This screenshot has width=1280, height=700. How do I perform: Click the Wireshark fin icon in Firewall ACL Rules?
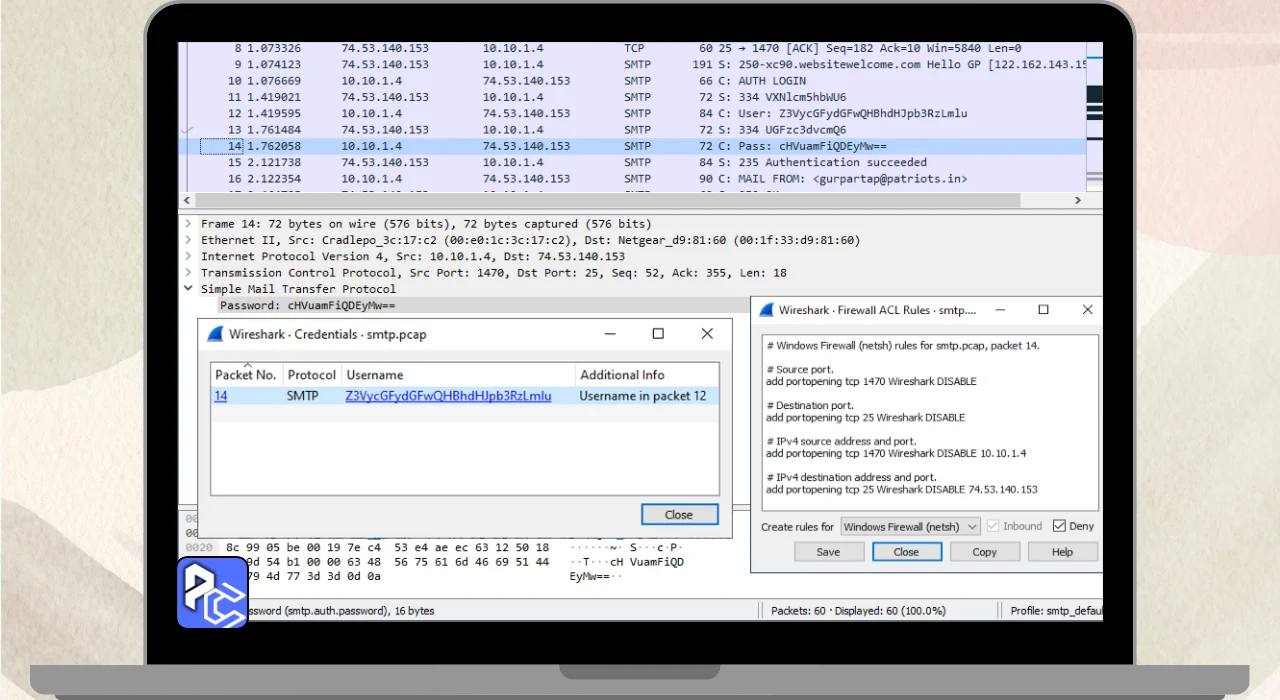(766, 310)
